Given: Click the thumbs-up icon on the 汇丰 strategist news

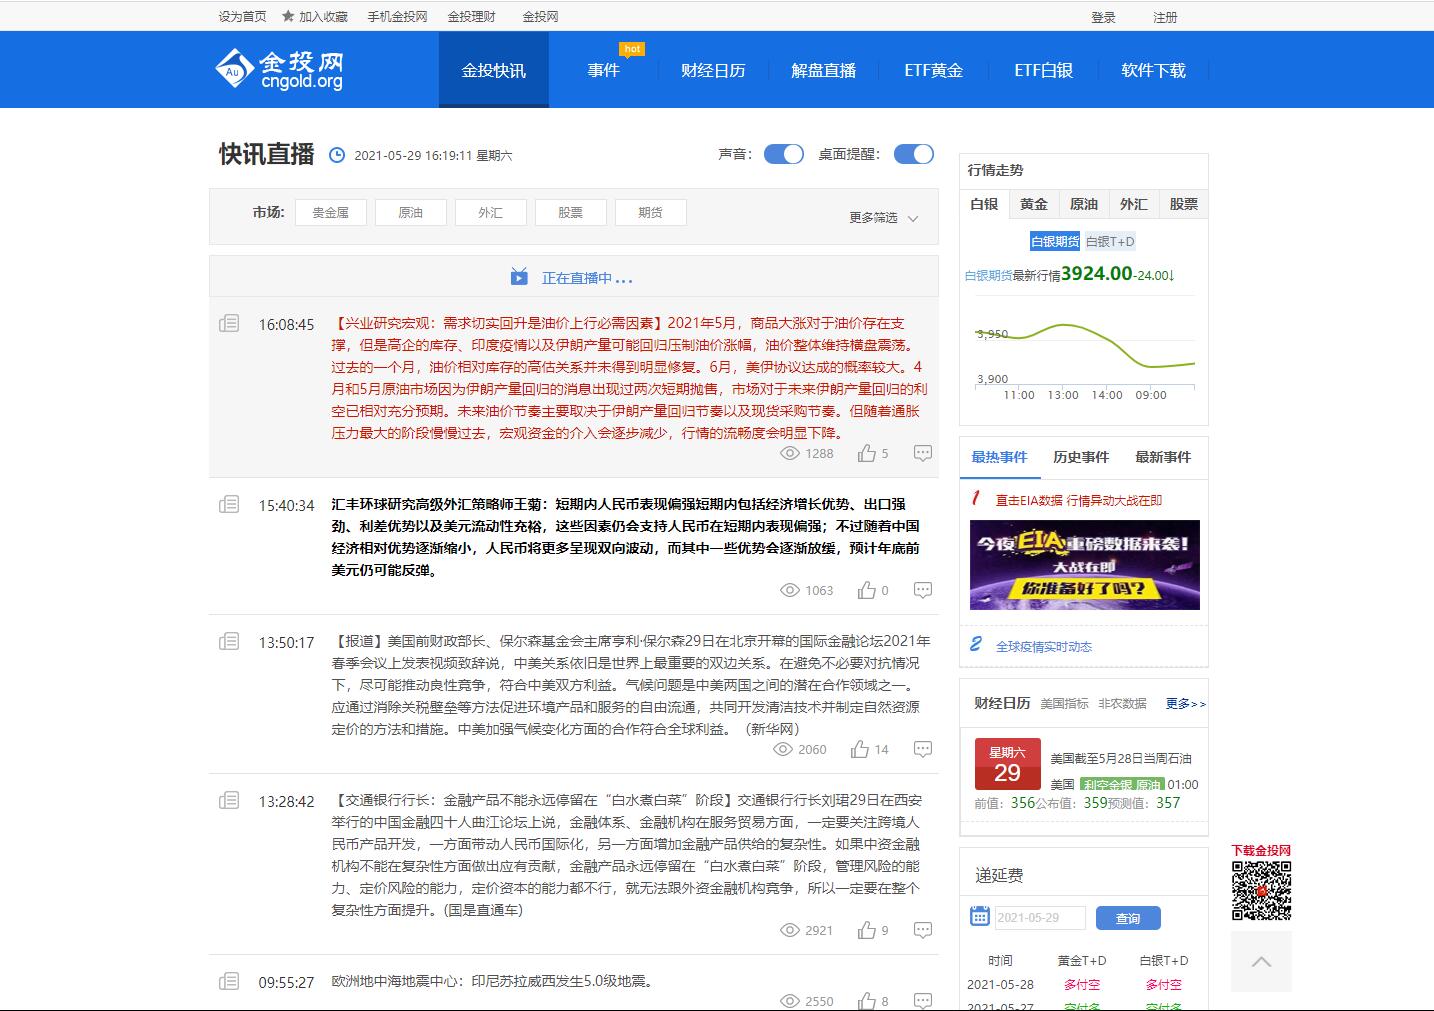Looking at the screenshot, I should coord(866,590).
